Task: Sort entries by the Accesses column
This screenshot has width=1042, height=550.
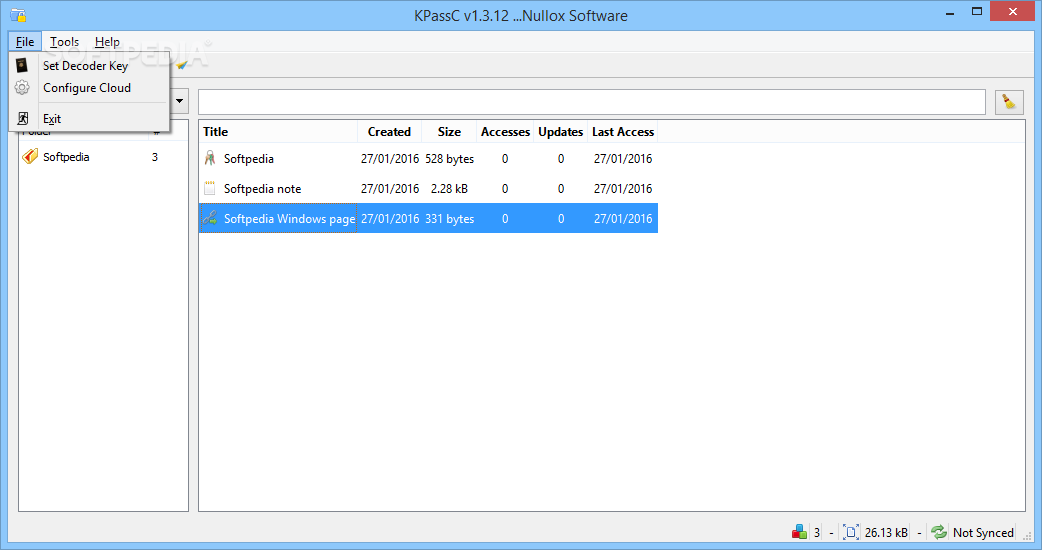Action: coord(505,132)
